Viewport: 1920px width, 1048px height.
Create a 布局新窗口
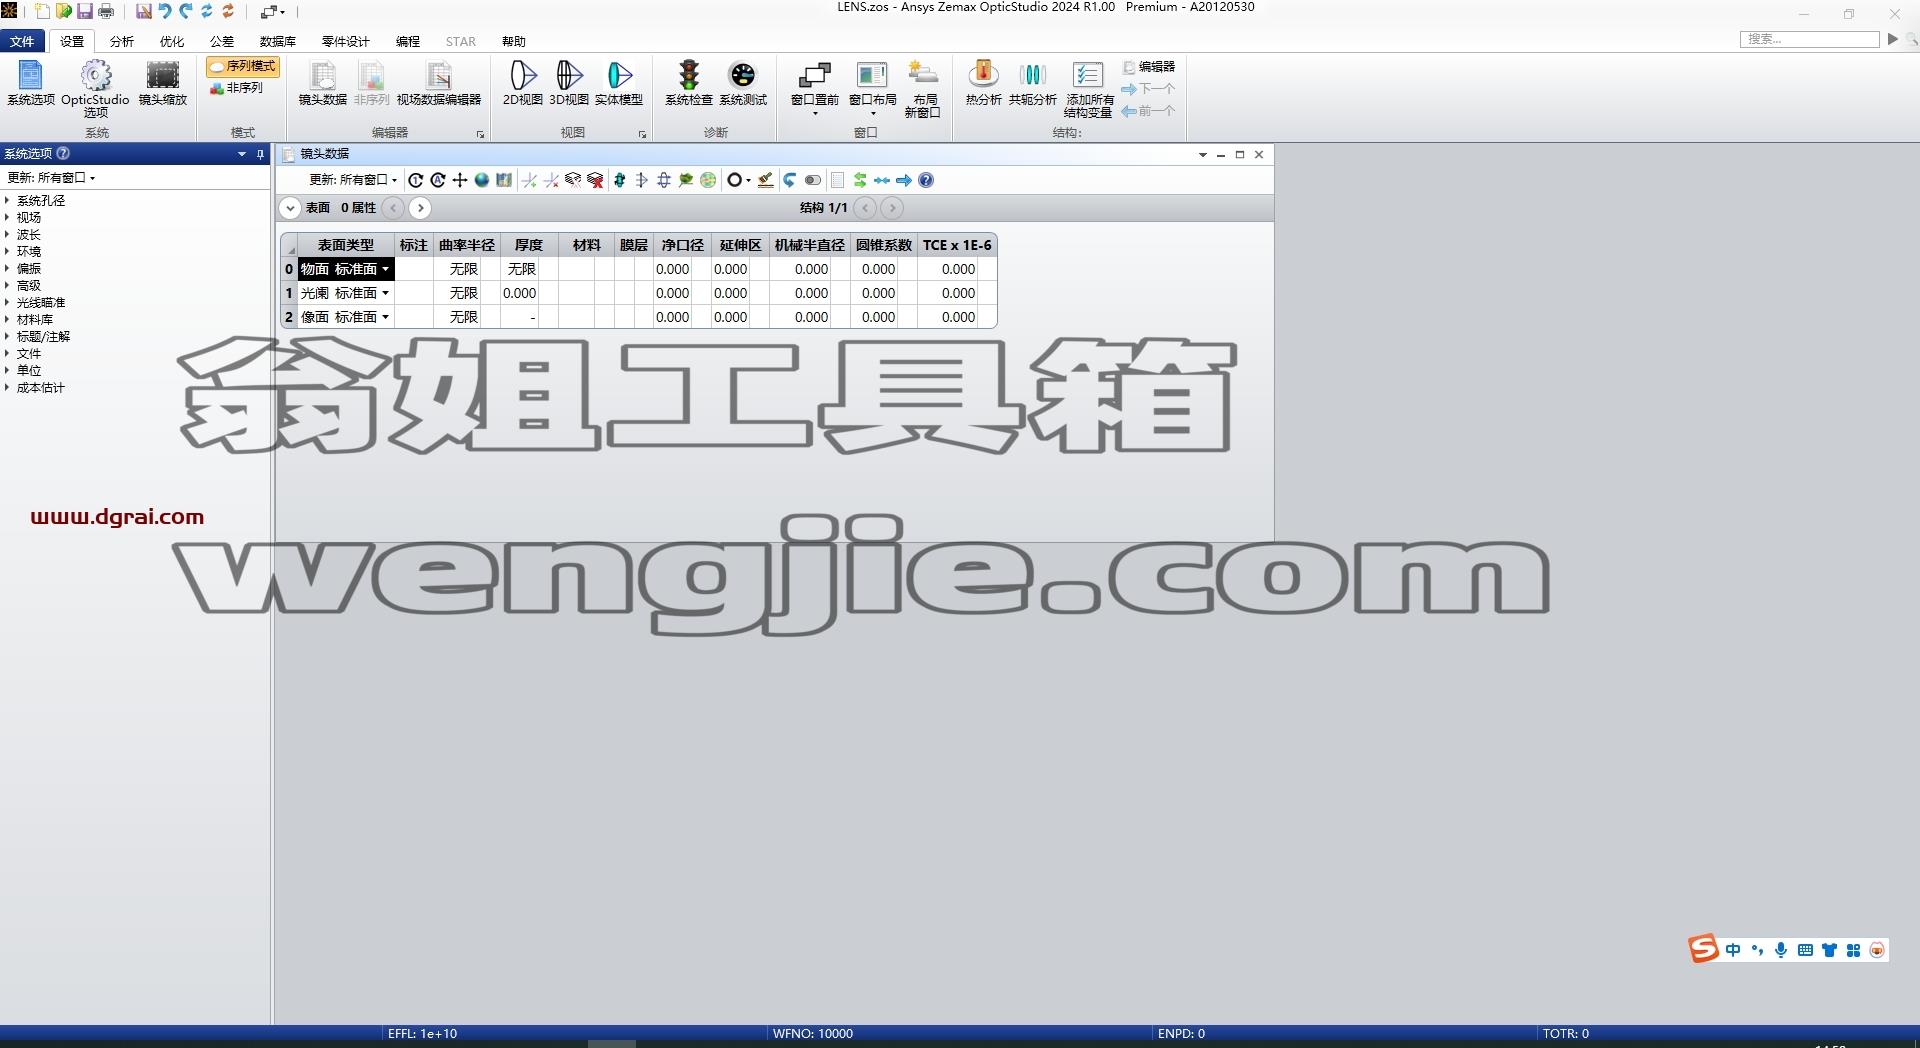click(x=922, y=89)
